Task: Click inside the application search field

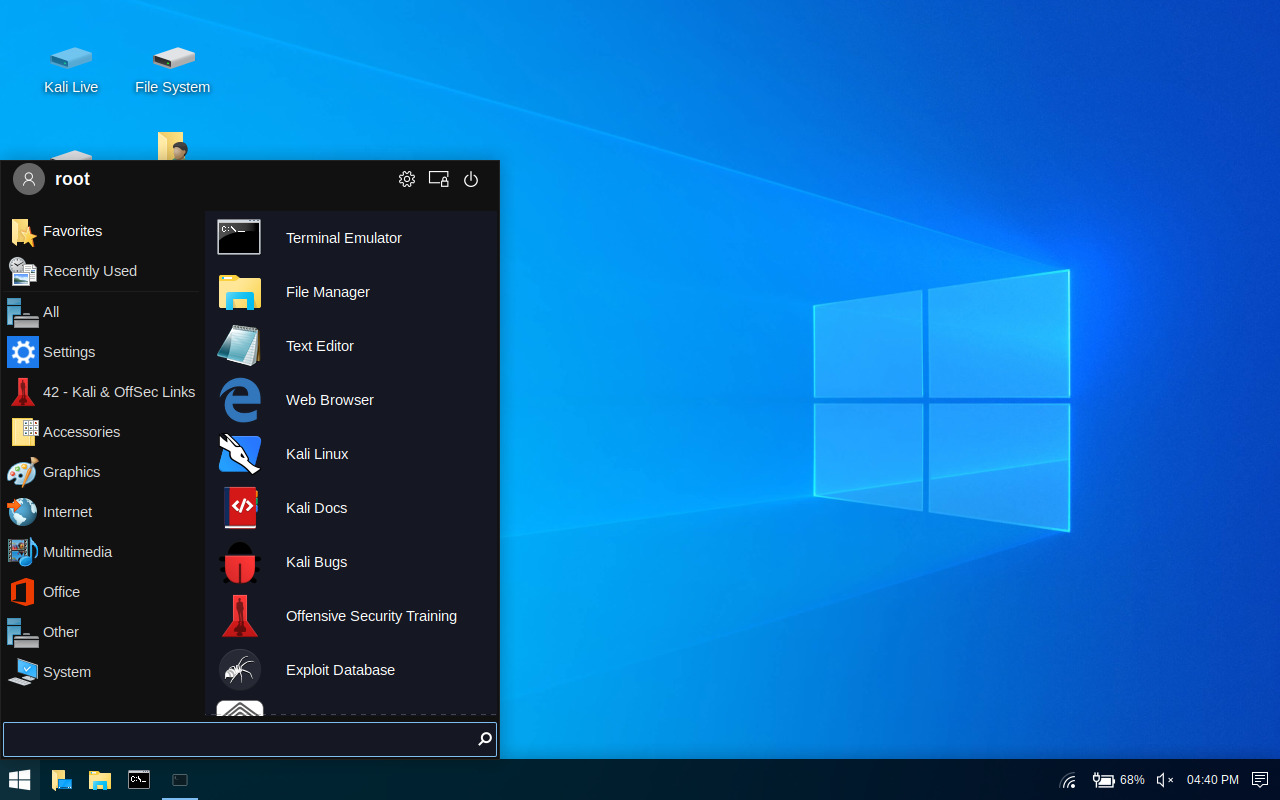Action: (240, 739)
